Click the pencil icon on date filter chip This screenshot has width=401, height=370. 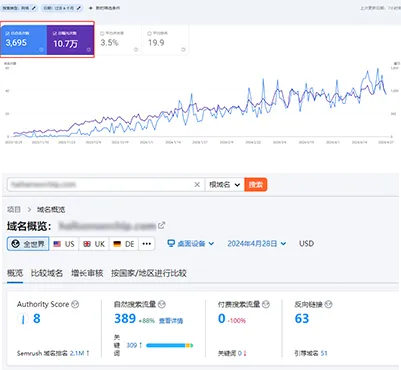tap(79, 8)
